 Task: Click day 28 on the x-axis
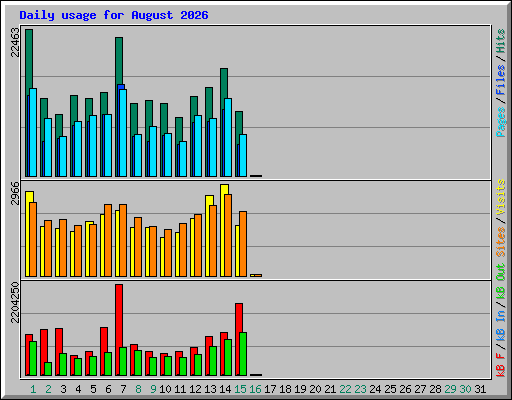(x=435, y=389)
